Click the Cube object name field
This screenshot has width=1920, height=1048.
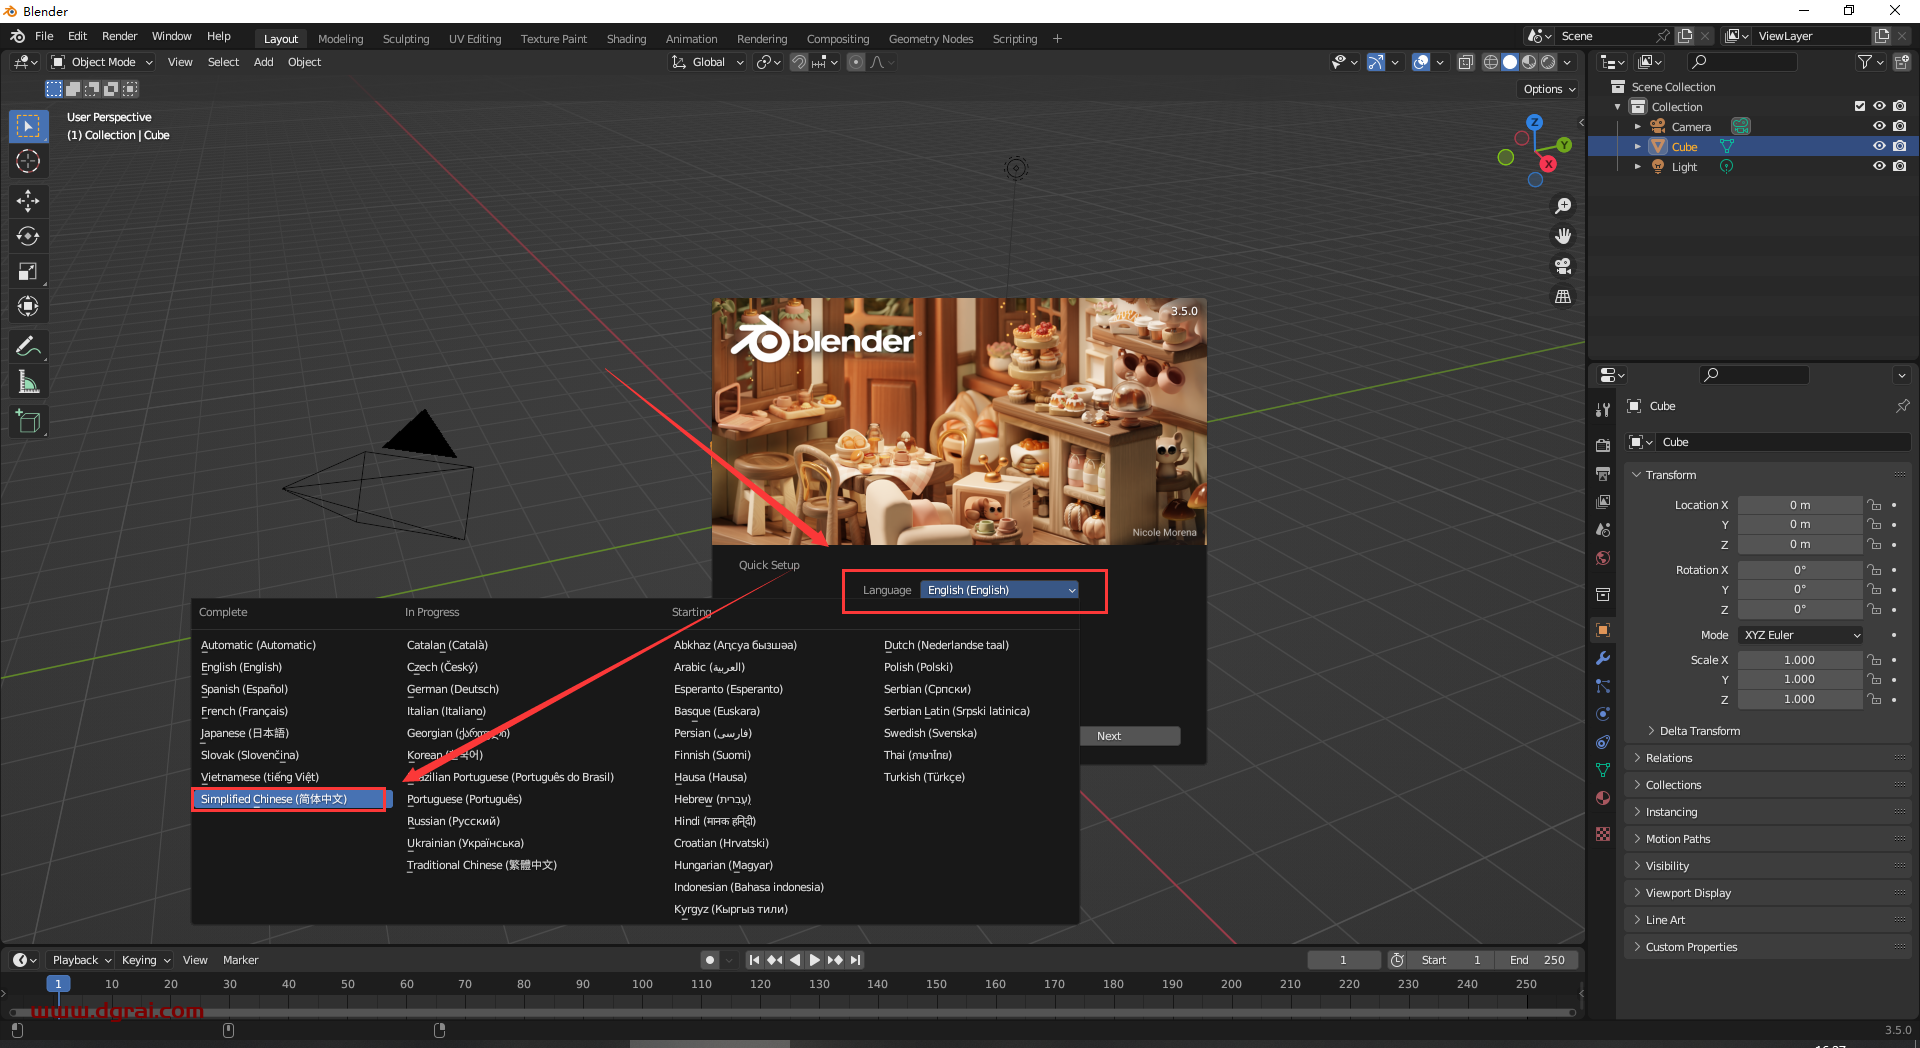pyautogui.click(x=1783, y=442)
